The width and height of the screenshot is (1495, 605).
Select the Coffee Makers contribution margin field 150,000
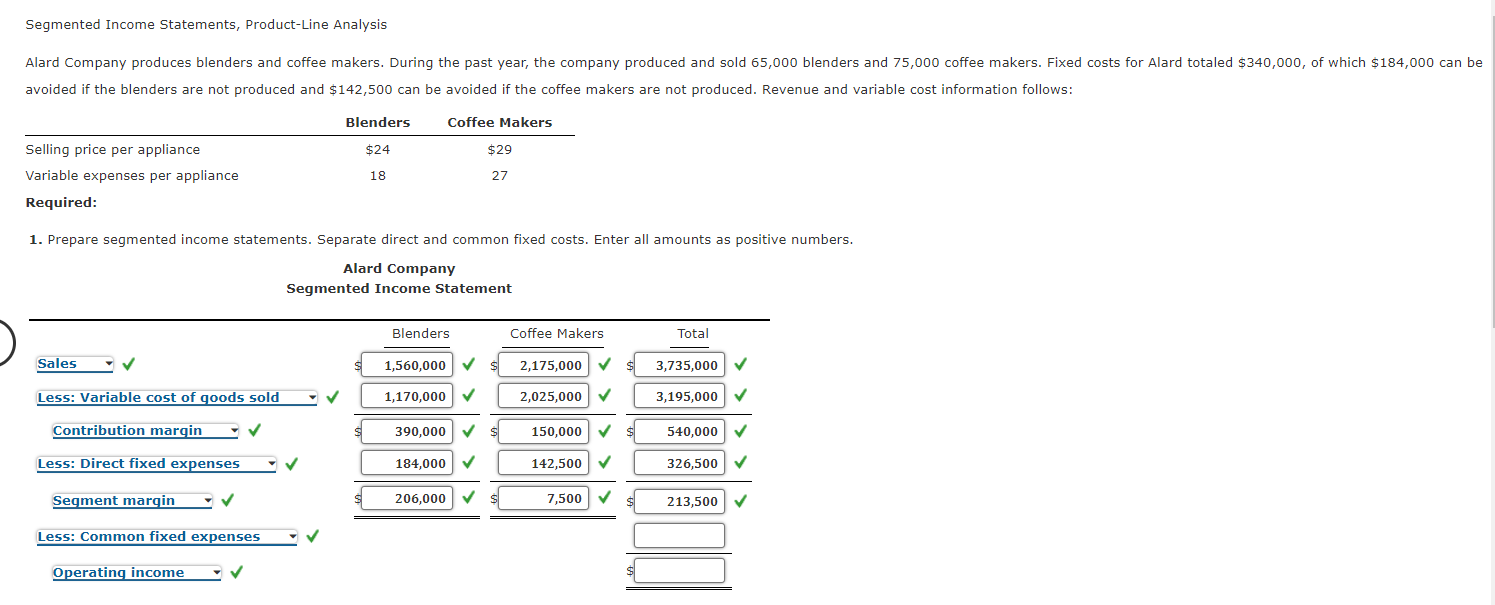pos(542,431)
